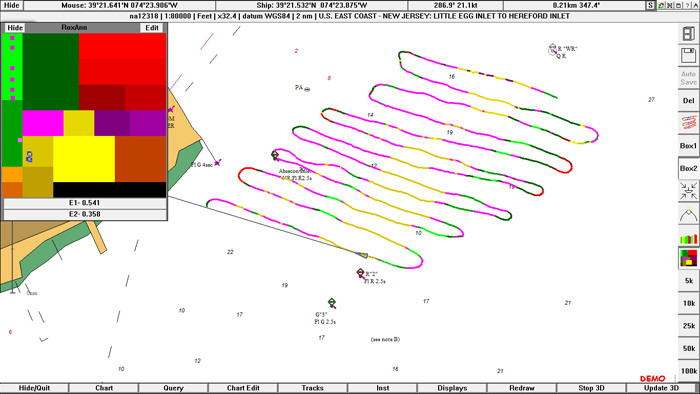The height and width of the screenshot is (394, 700).
Task: Open the colored bar histogram icon
Action: pos(688,236)
